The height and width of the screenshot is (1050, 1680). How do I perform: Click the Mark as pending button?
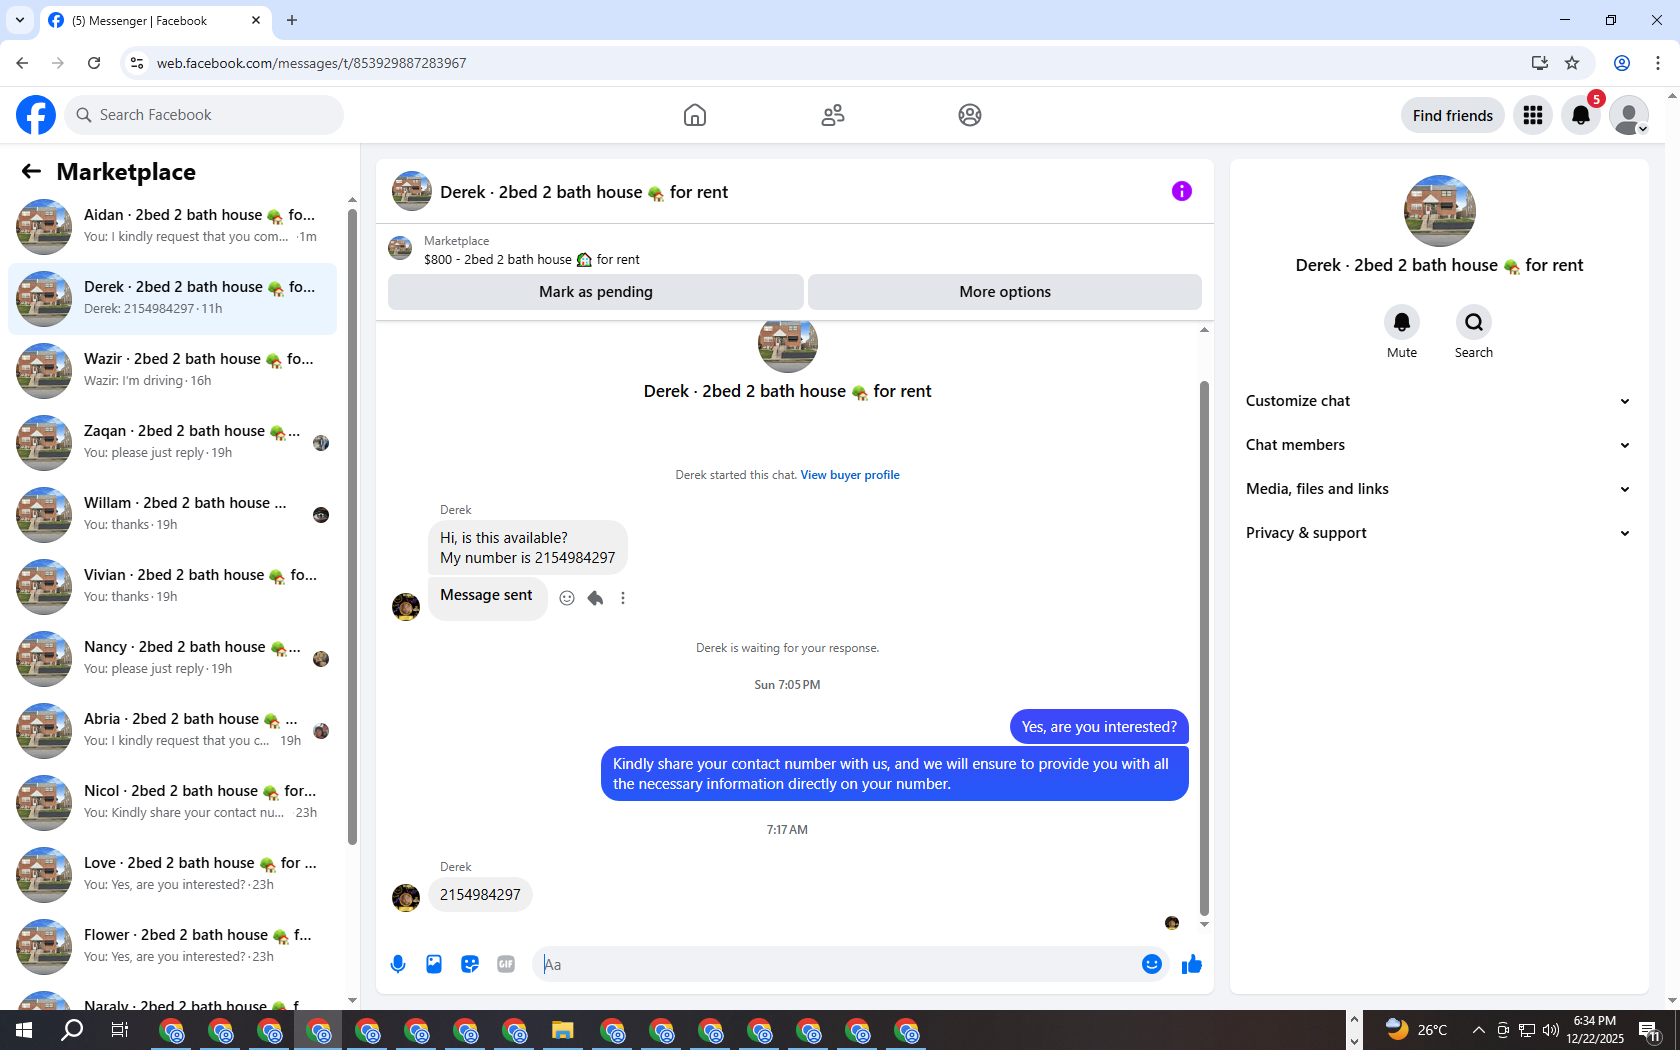[x=596, y=292]
